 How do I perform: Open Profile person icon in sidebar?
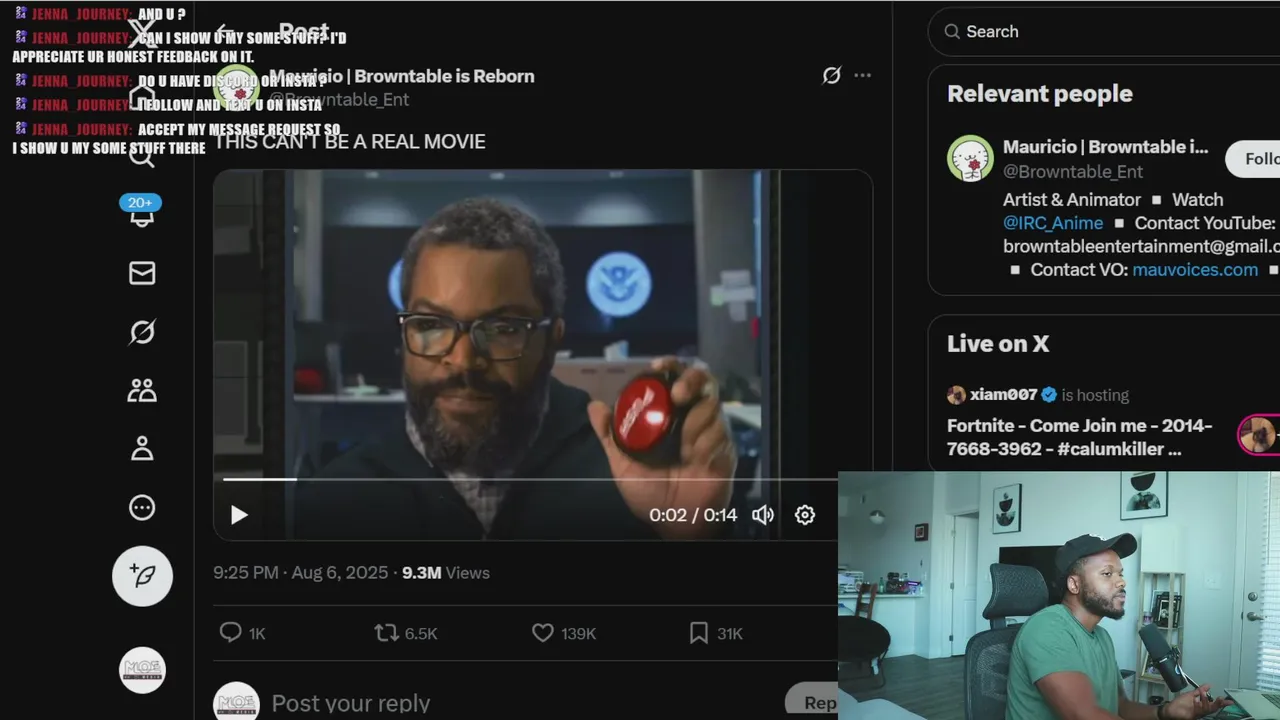pyautogui.click(x=142, y=448)
